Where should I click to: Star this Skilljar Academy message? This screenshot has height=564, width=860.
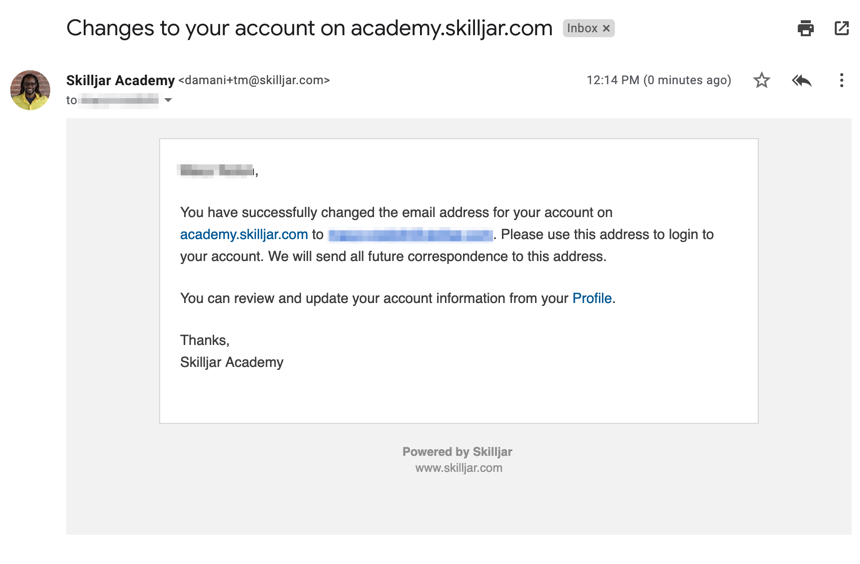[762, 80]
